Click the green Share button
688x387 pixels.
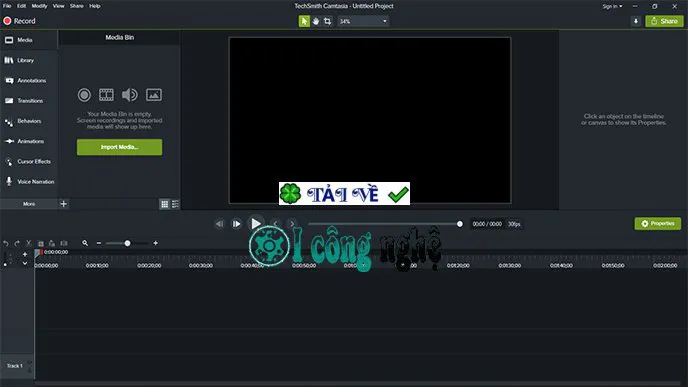664,21
